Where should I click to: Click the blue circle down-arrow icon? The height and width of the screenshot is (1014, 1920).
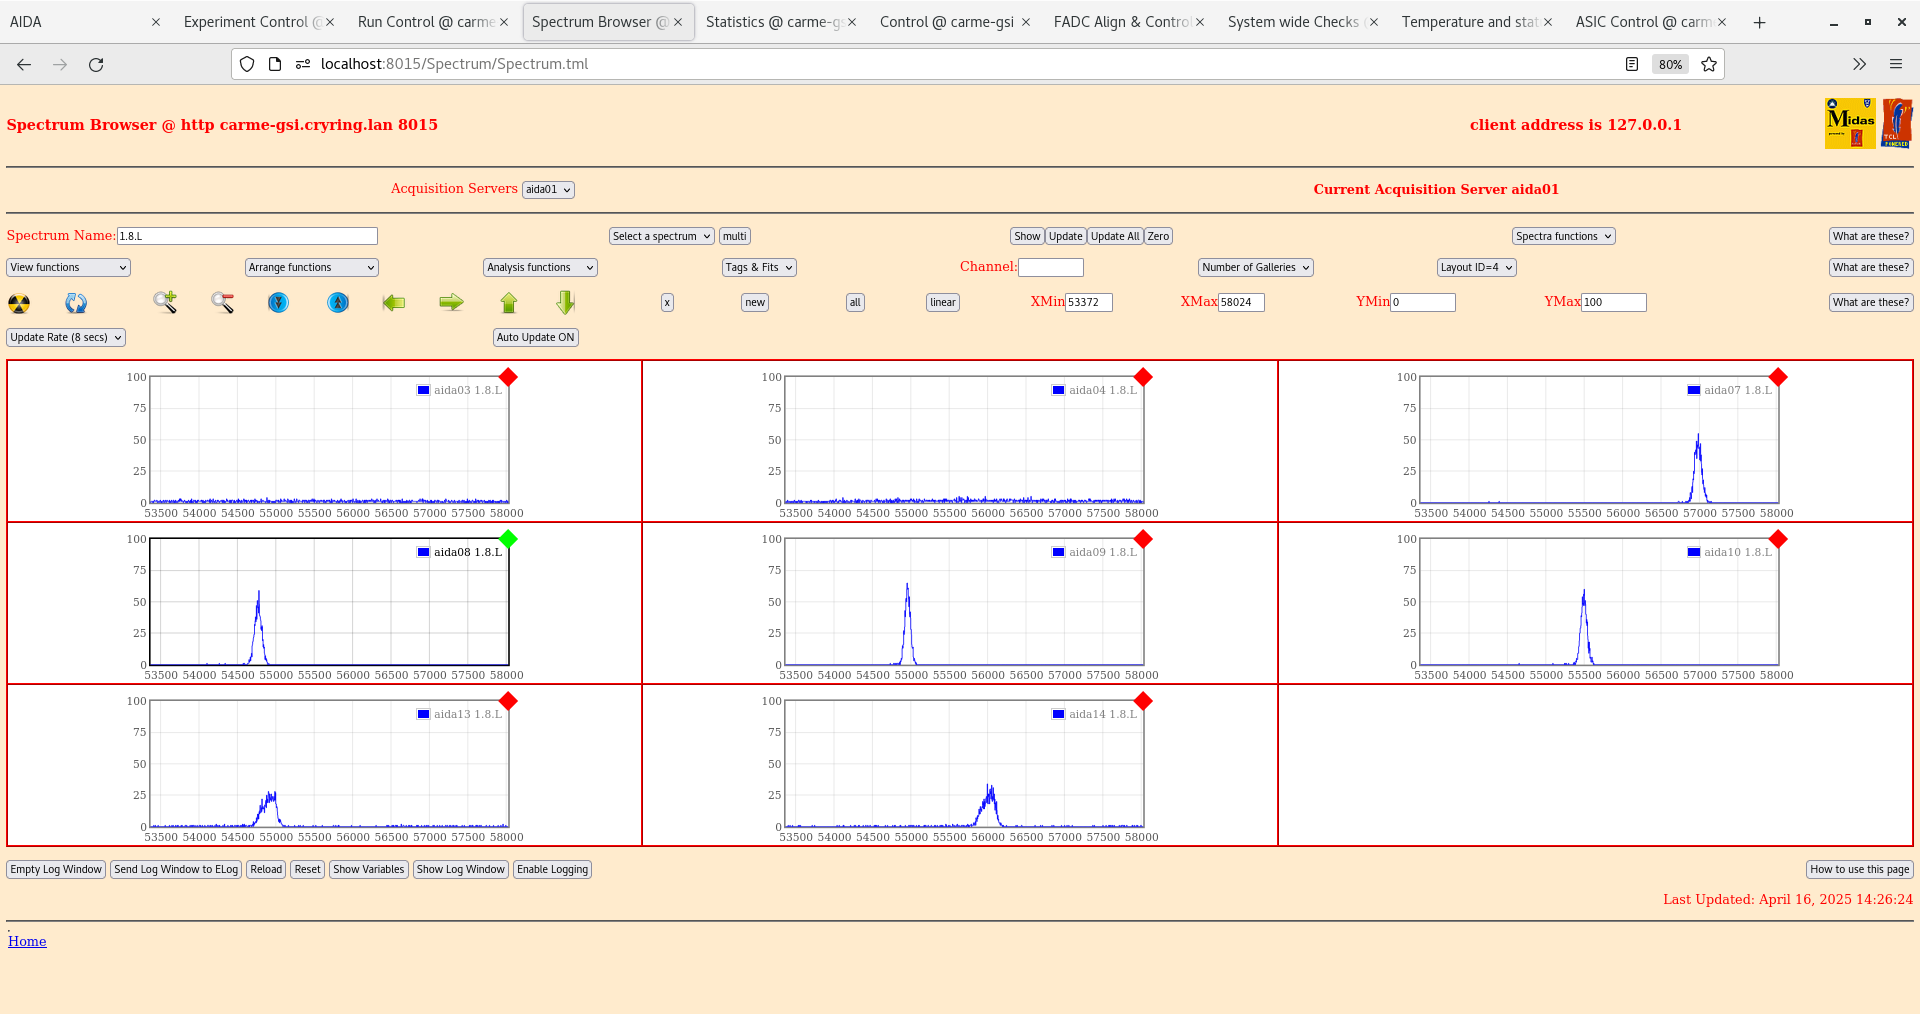click(279, 302)
